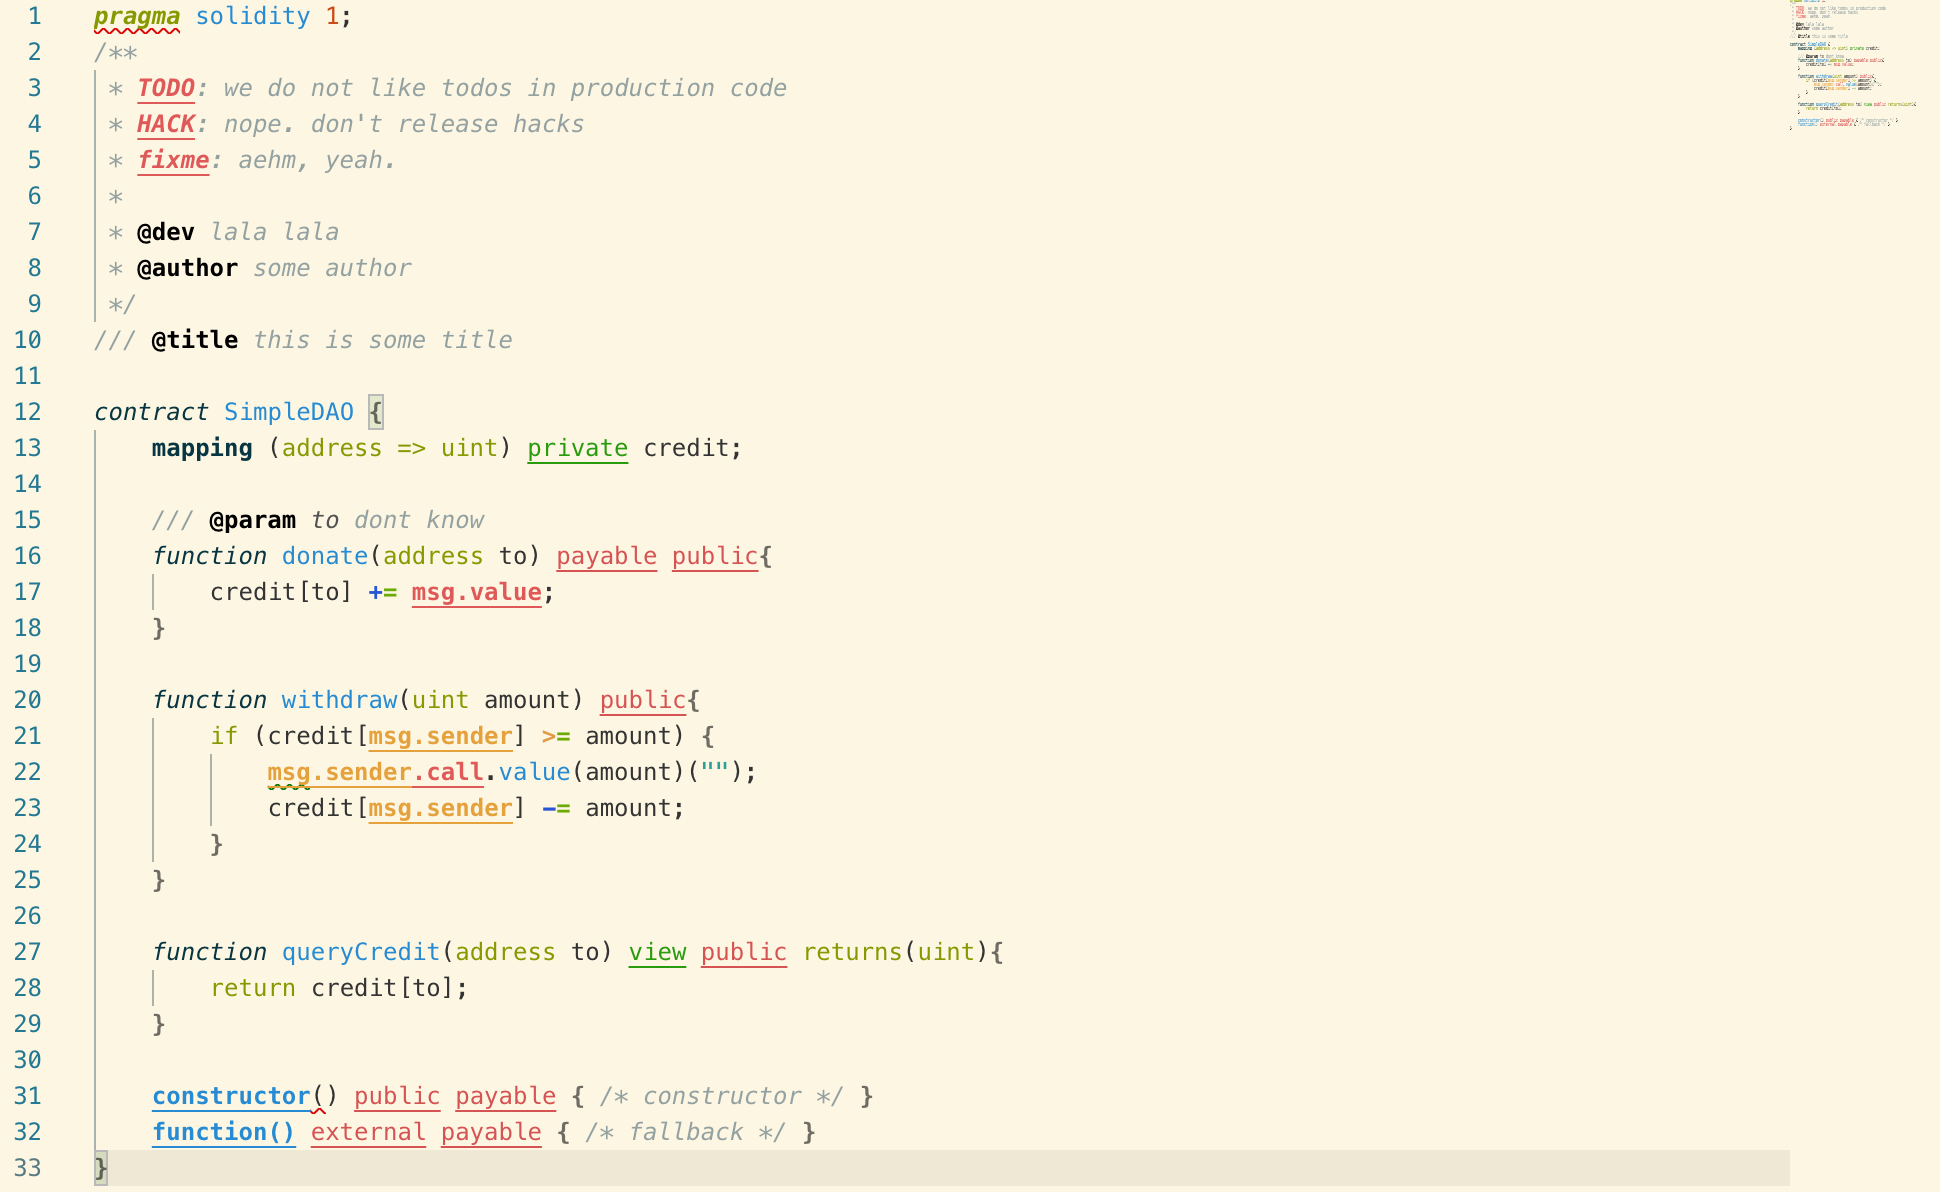Click the 'function()' fallback on line 32
This screenshot has width=1940, height=1192.
coord(224,1133)
